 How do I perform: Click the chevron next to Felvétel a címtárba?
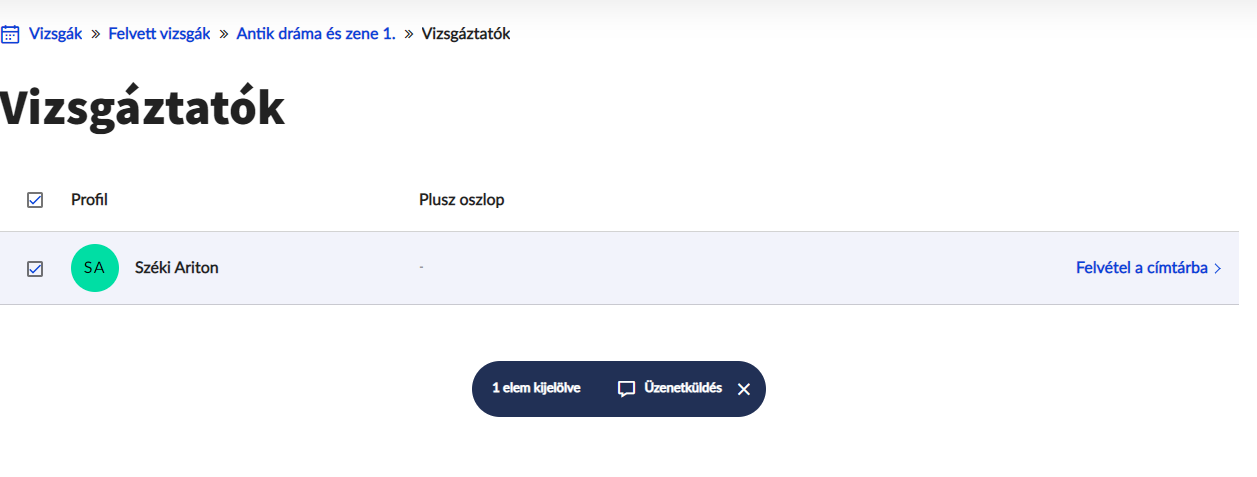tap(1217, 269)
